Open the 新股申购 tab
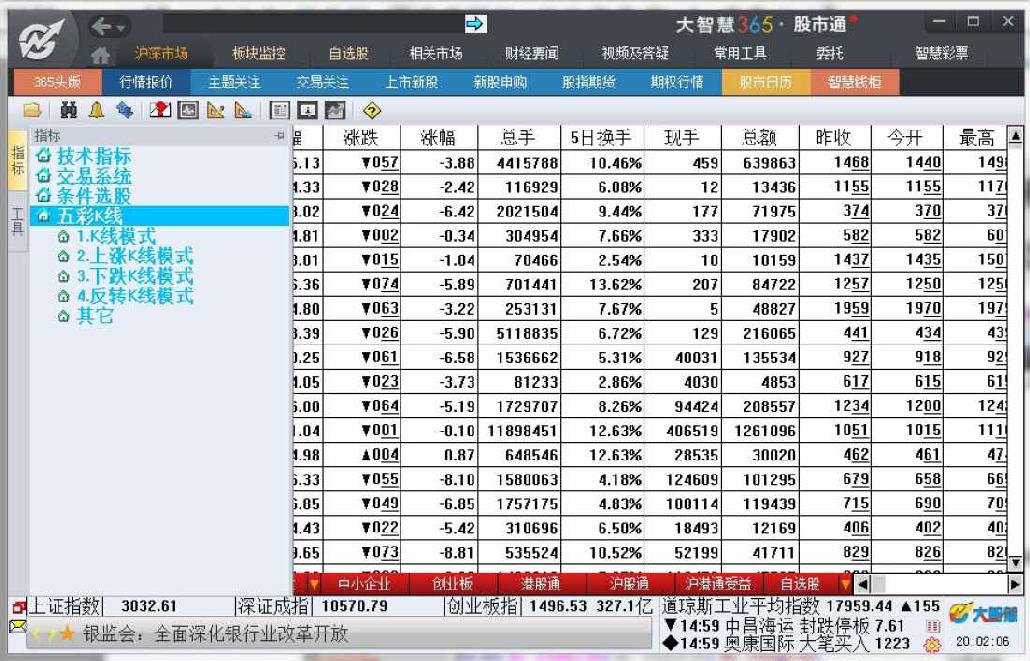Viewport: 1030px width, 661px height. 500,82
